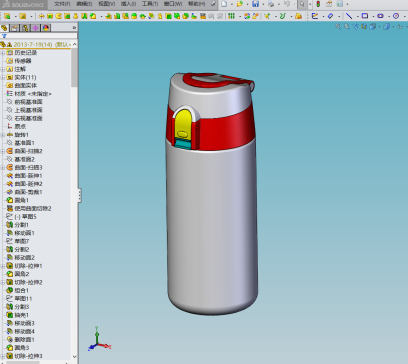Screen dimensions: 408x364
Task: Click the Save floppy disk icon
Action: (x=255, y=4)
